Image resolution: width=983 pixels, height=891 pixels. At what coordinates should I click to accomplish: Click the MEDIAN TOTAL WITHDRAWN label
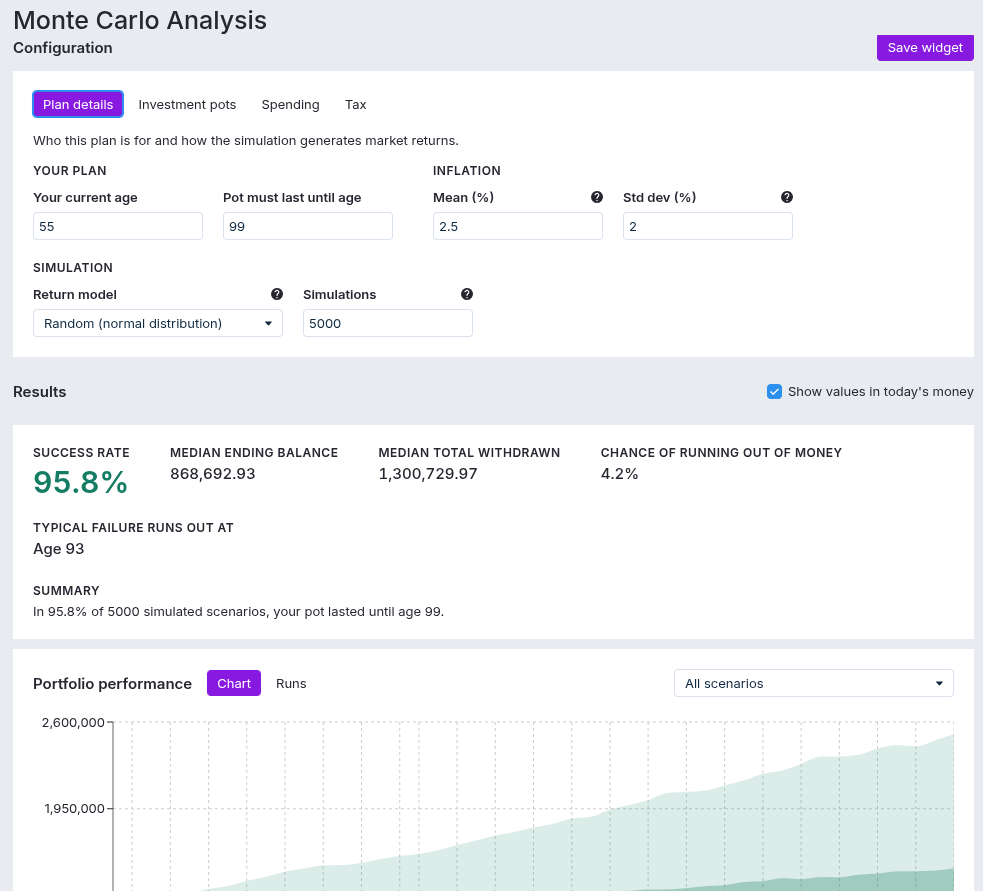tap(469, 453)
